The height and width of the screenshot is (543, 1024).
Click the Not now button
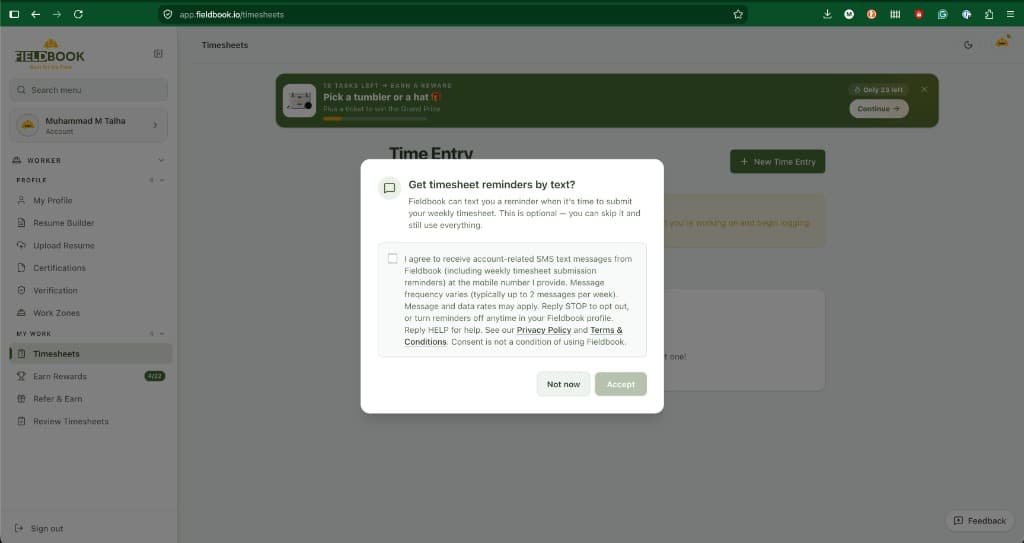[x=563, y=384]
